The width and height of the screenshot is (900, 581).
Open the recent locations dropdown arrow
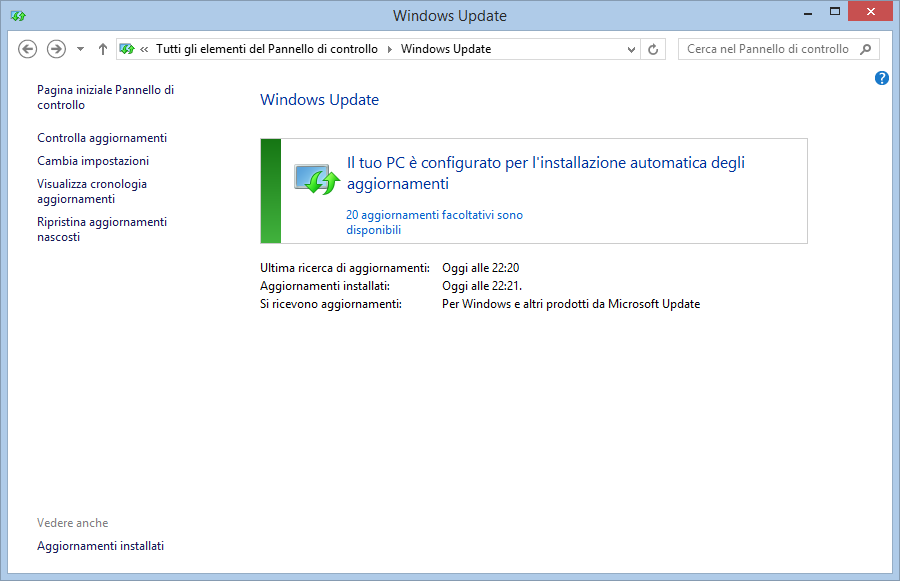80,49
